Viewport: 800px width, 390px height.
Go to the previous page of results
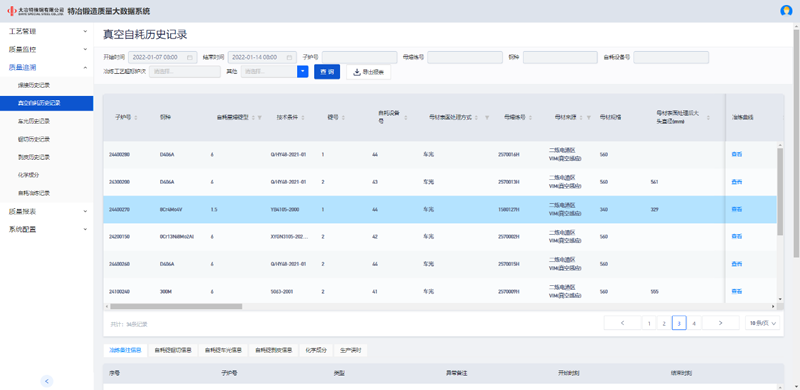[x=622, y=323]
